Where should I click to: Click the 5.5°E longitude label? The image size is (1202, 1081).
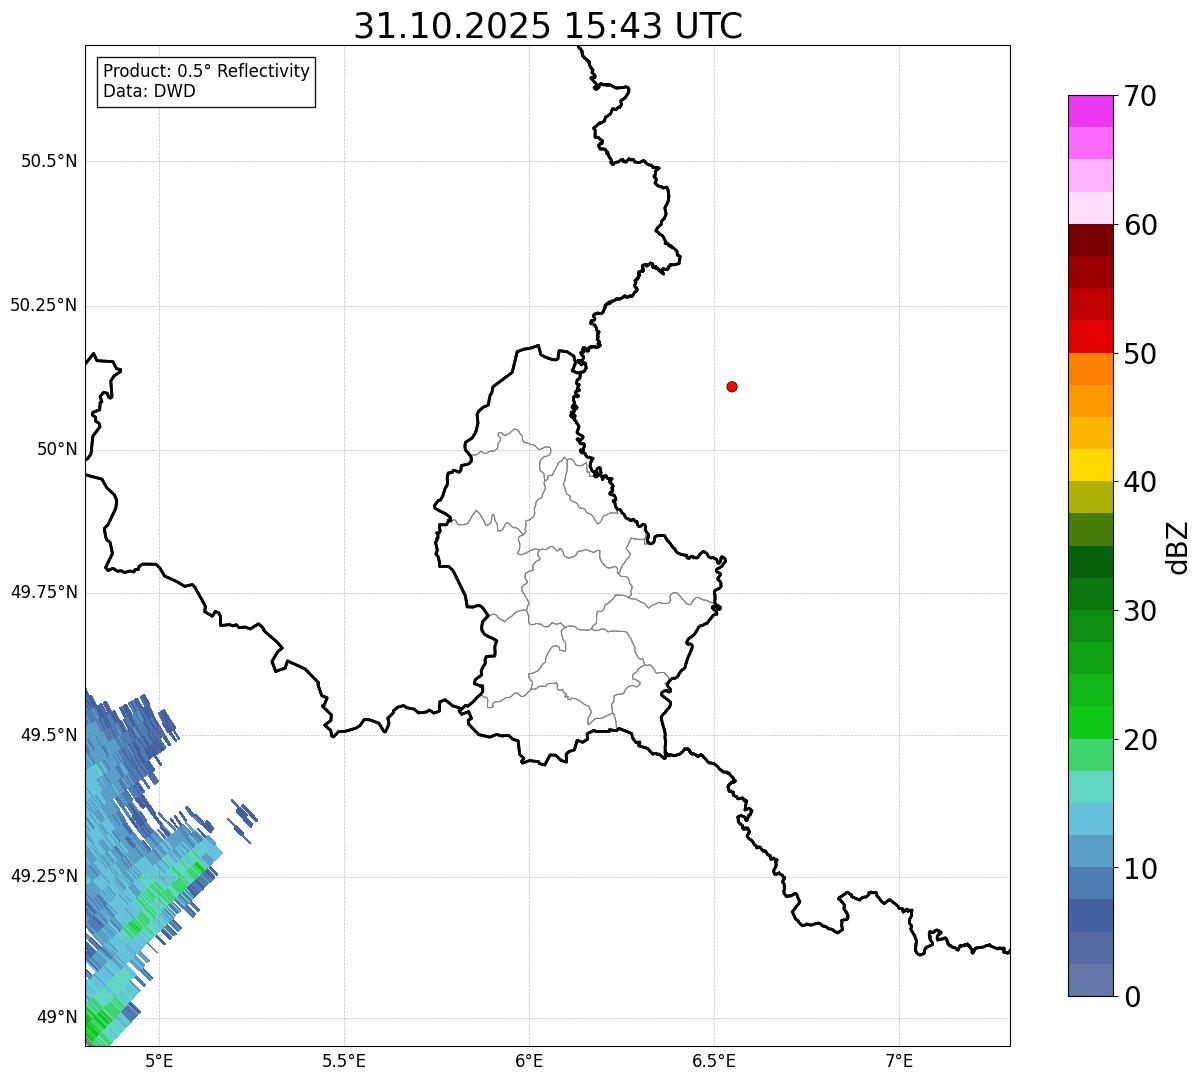pos(344,1061)
